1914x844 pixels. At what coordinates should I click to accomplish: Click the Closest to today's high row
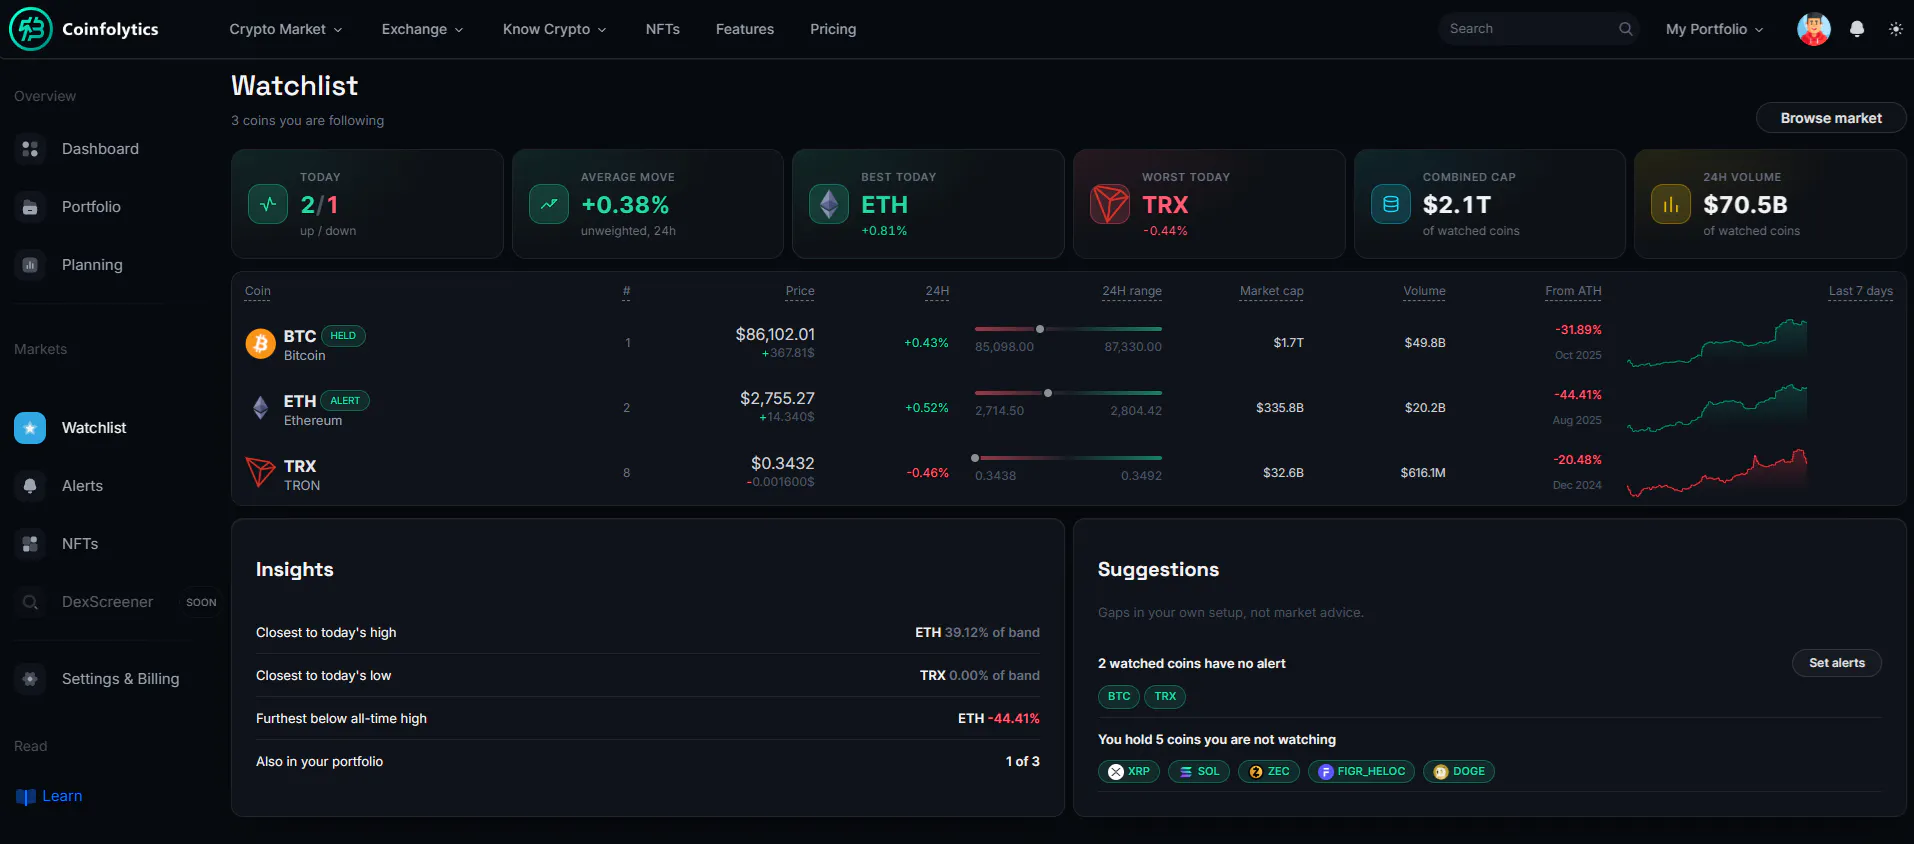pos(648,633)
